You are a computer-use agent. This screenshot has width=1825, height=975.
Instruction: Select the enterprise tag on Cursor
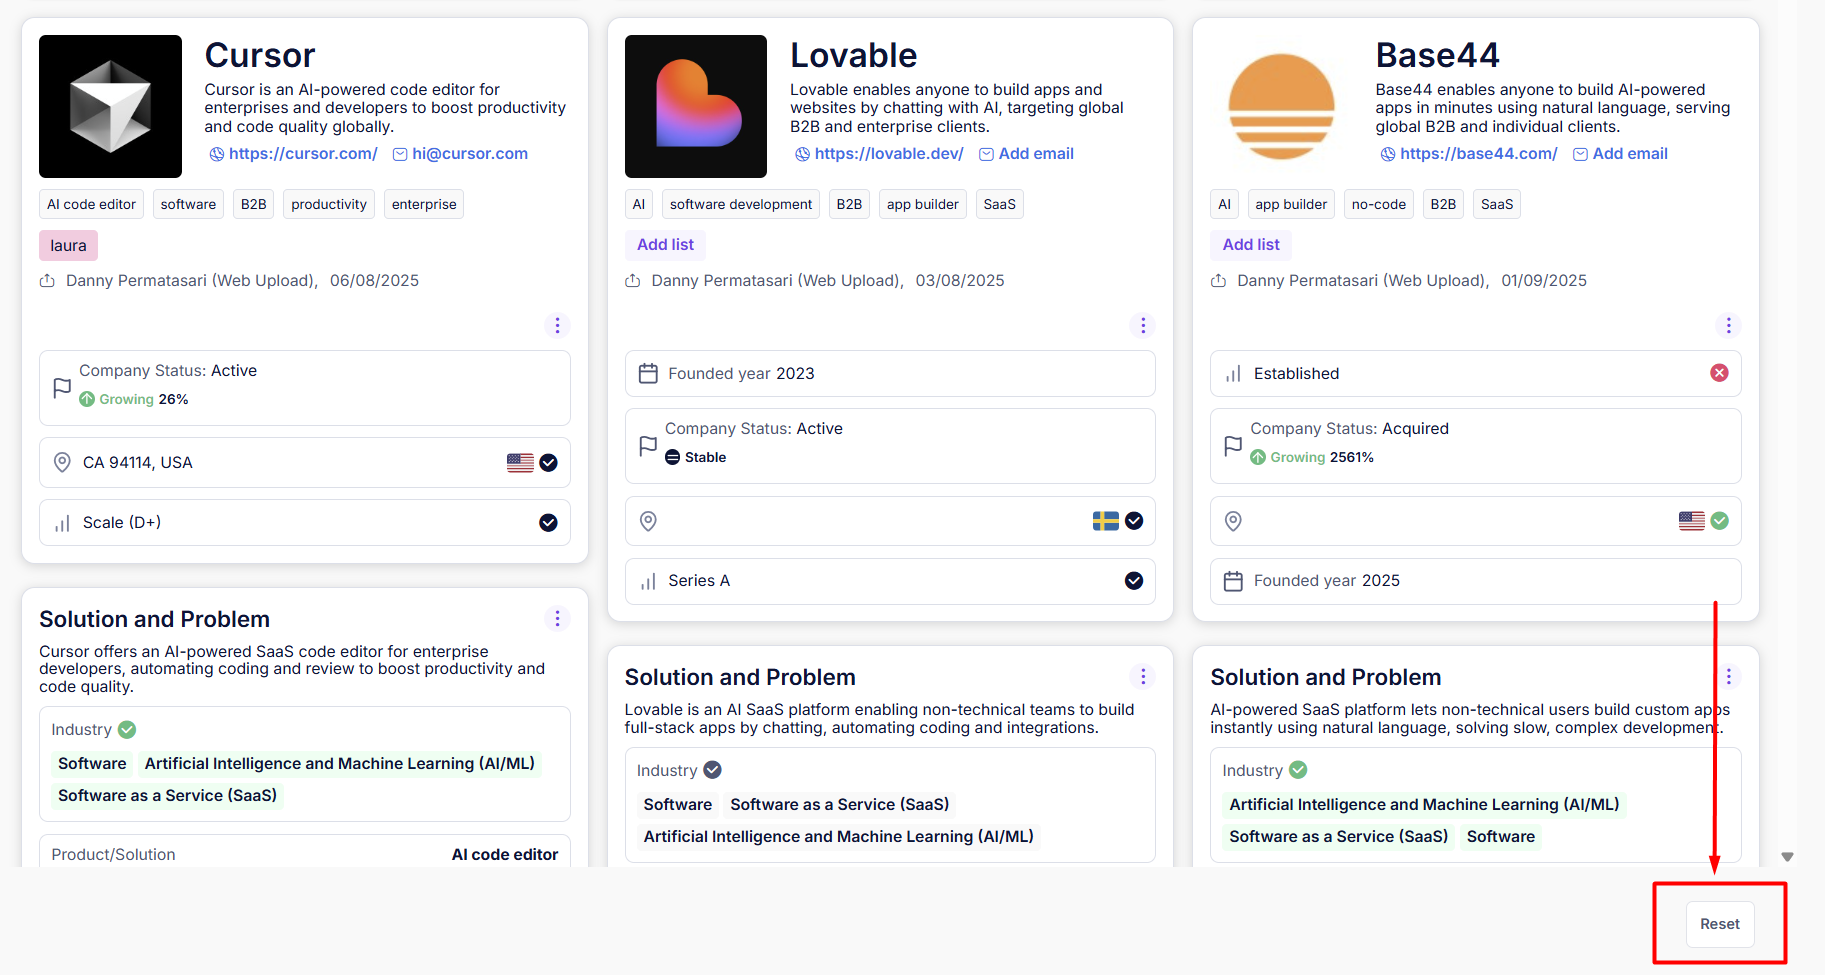pos(424,204)
